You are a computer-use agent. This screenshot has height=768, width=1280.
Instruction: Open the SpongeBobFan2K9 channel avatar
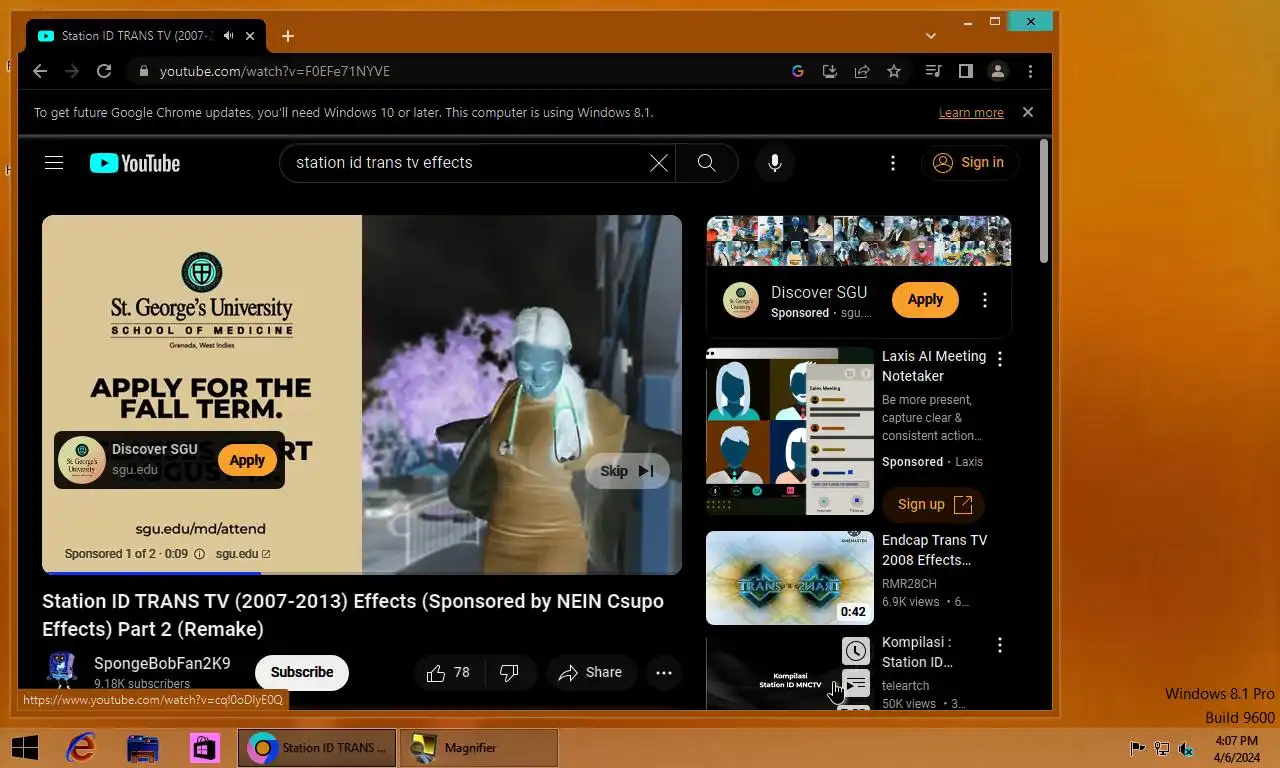(x=62, y=670)
